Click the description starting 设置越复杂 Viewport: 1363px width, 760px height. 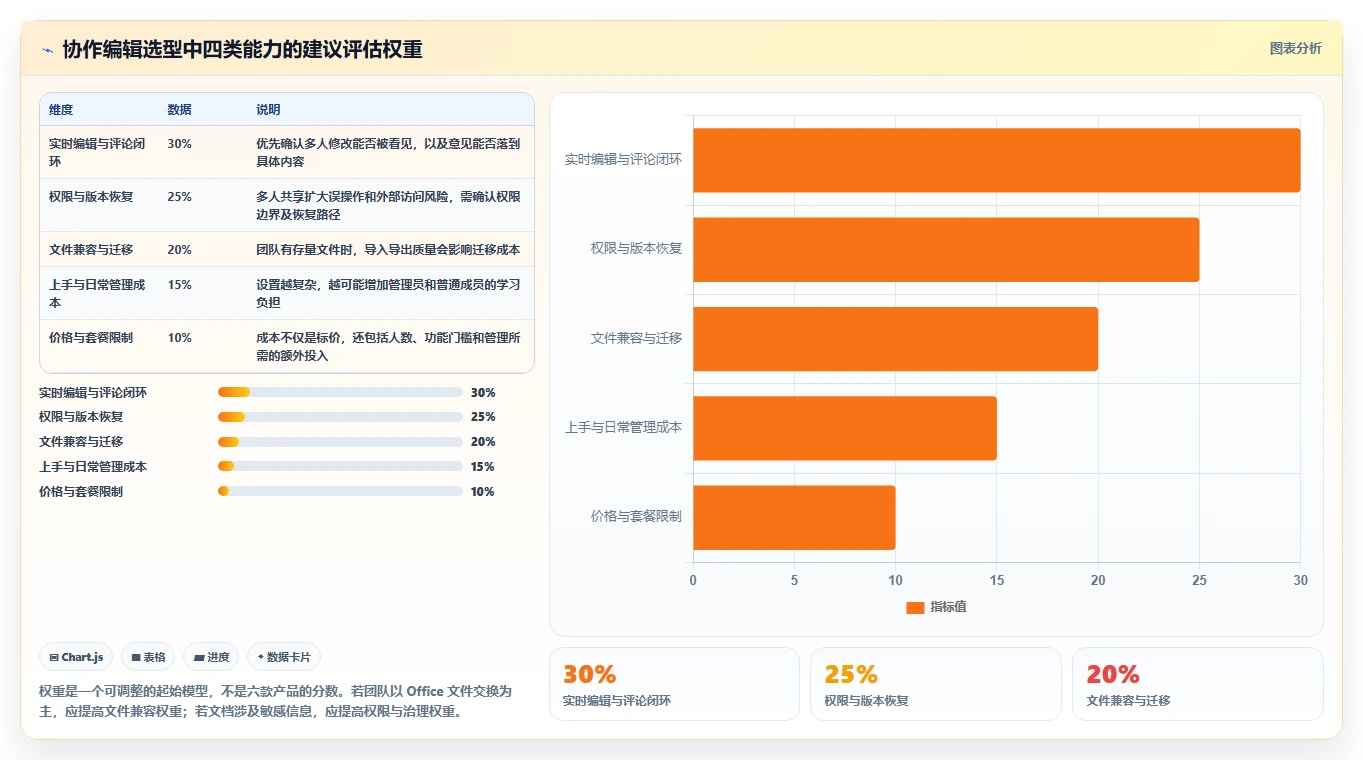click(388, 293)
